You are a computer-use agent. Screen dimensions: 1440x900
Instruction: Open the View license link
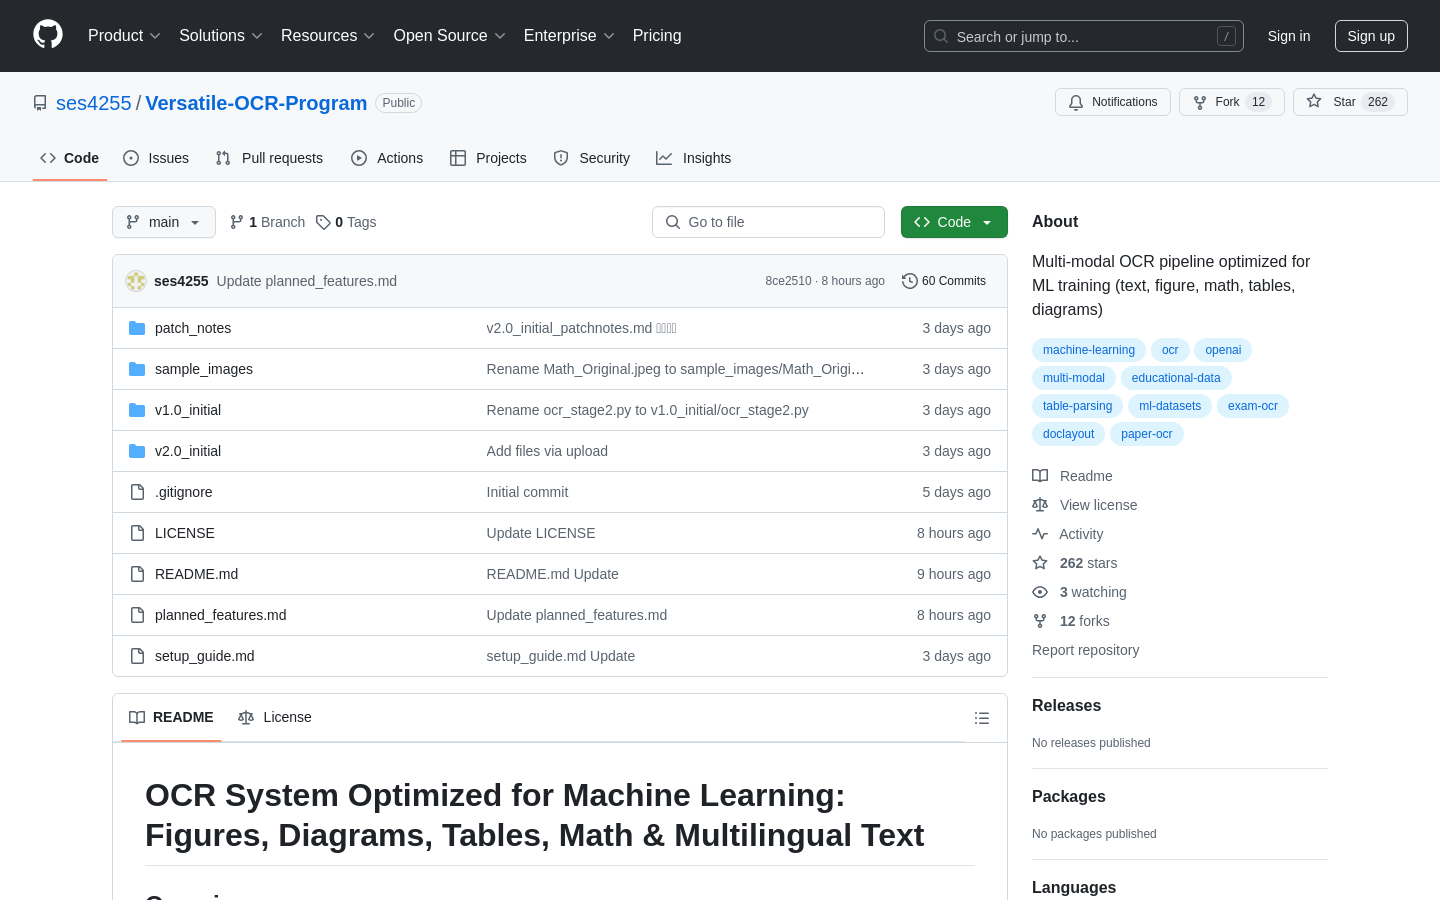click(1085, 505)
